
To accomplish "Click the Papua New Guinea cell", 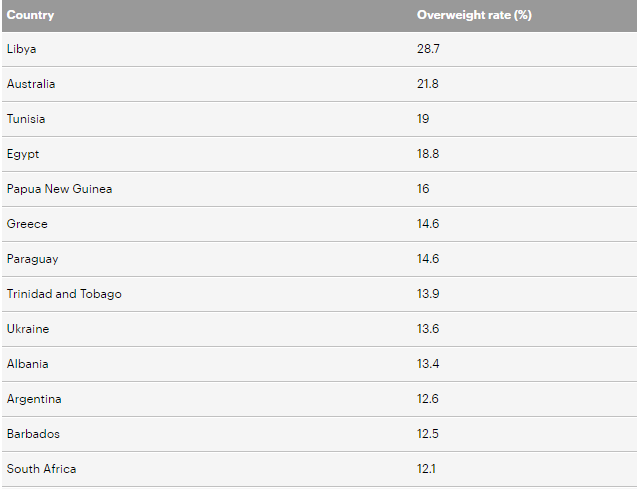I will coord(59,189).
